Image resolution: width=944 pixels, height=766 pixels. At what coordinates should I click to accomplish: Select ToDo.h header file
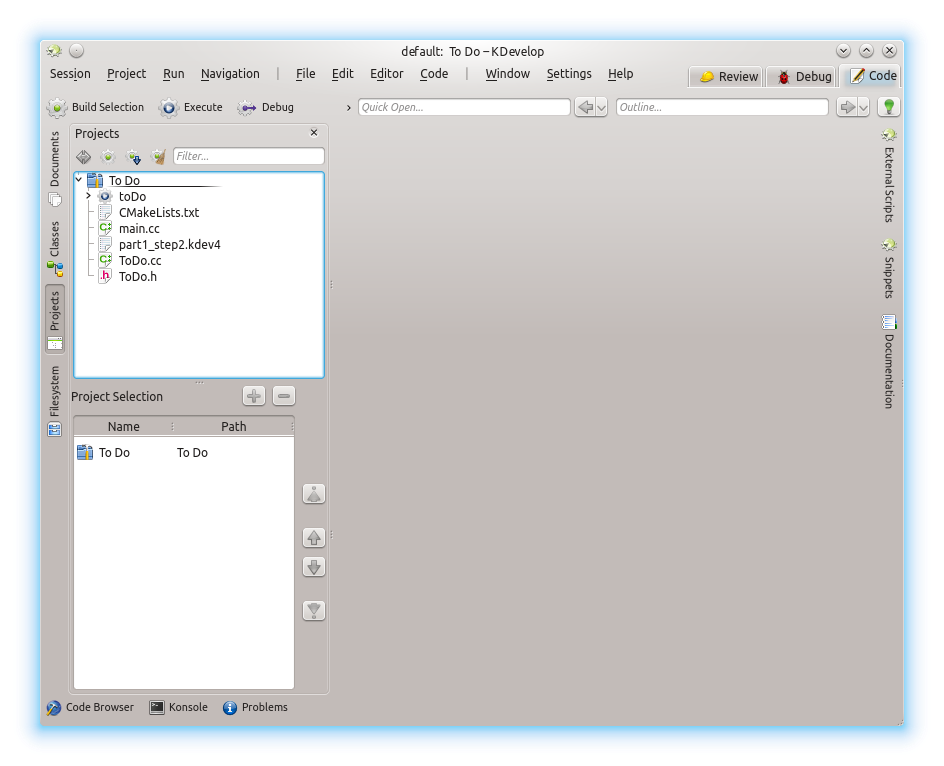point(138,276)
